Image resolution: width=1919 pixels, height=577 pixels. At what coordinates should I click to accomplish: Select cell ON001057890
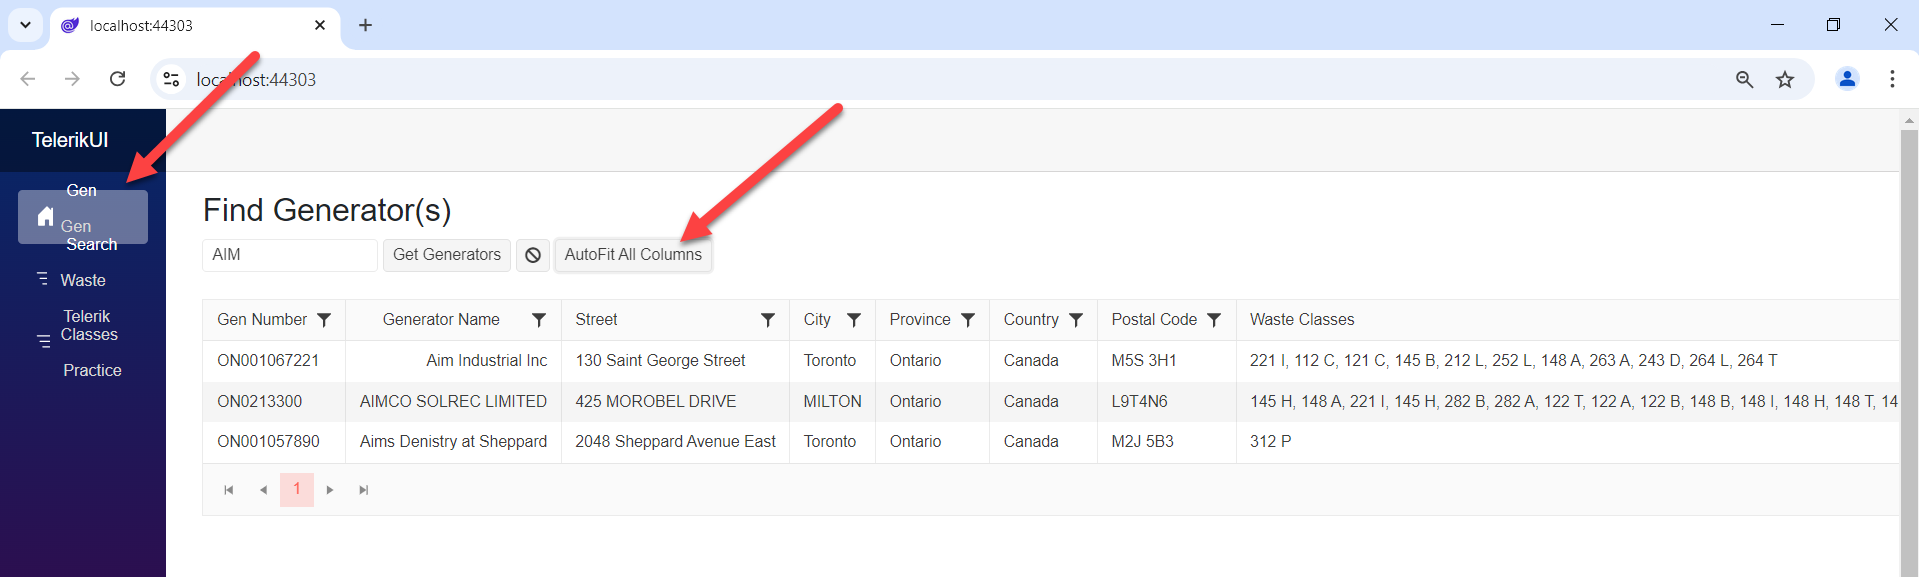[x=274, y=442]
